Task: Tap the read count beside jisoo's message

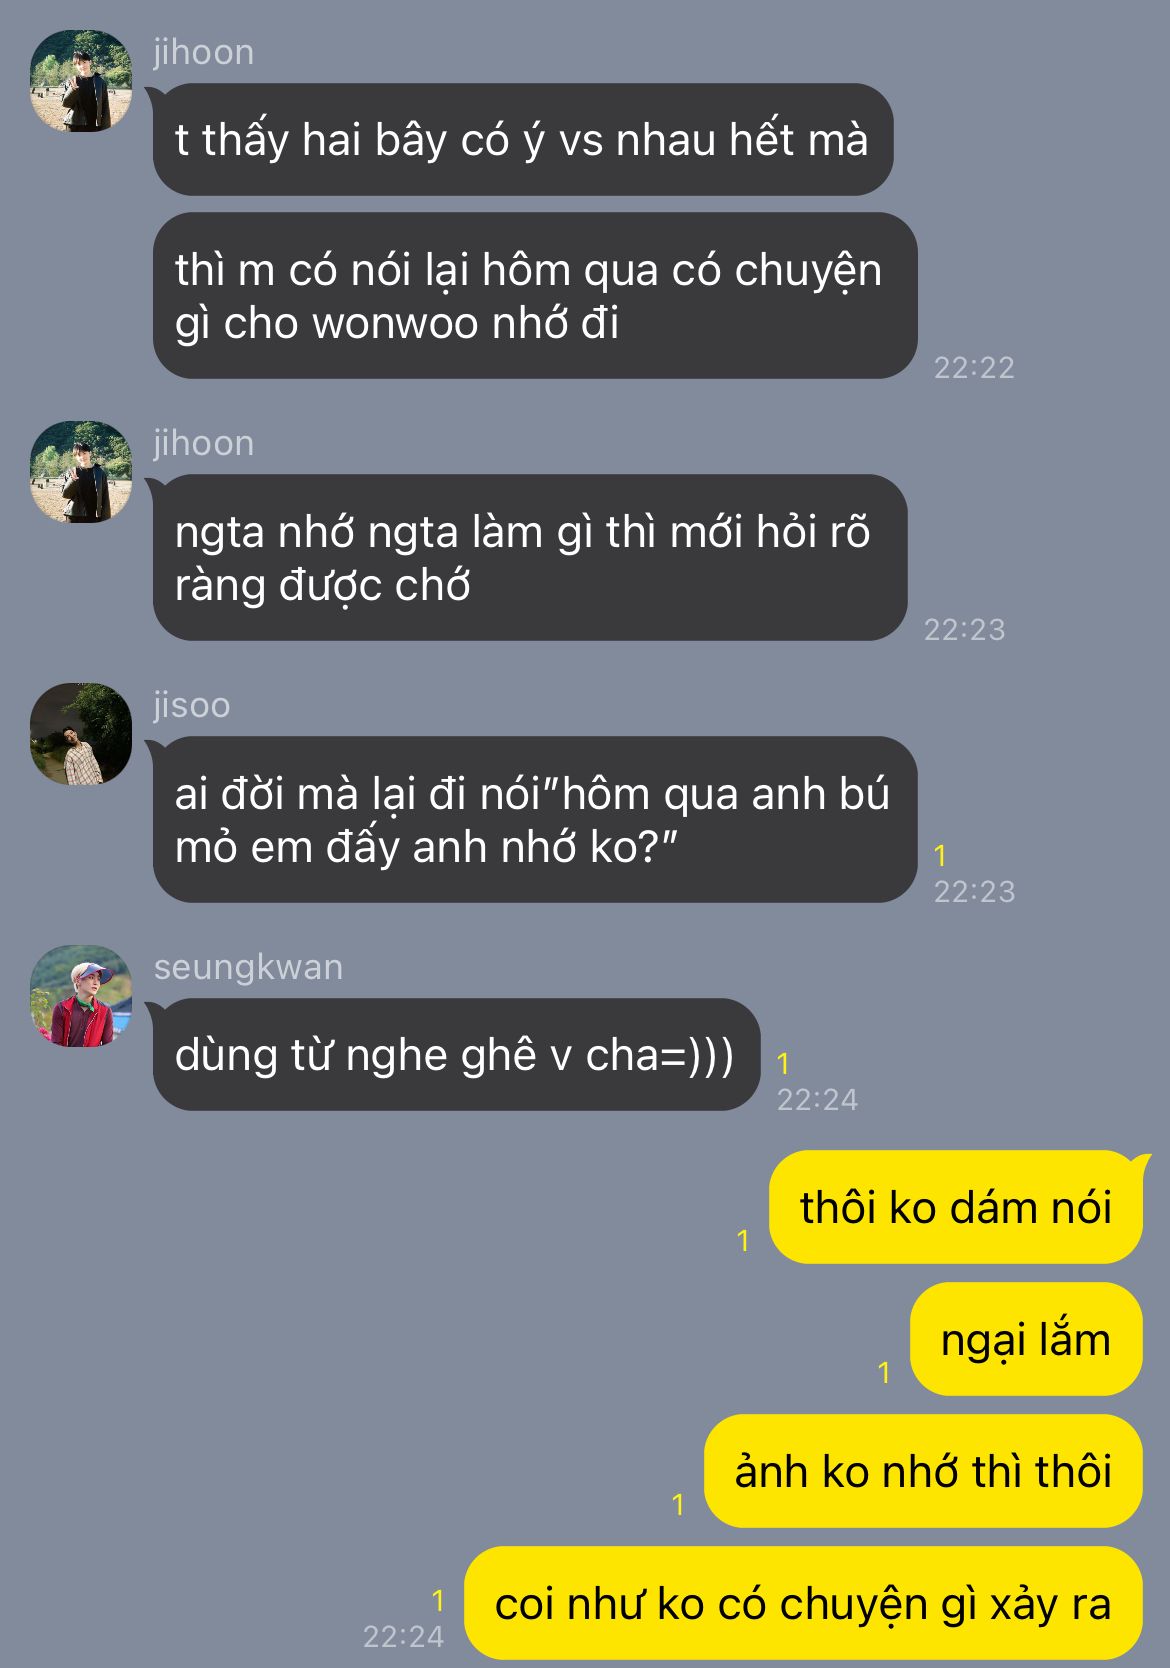Action: tap(940, 855)
